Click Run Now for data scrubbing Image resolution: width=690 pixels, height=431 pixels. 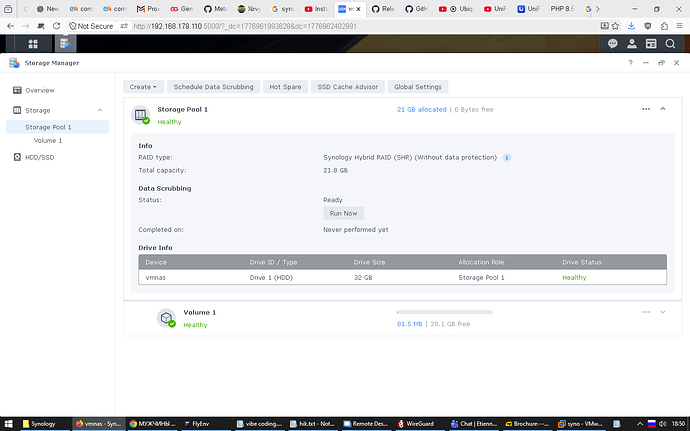tap(343, 213)
